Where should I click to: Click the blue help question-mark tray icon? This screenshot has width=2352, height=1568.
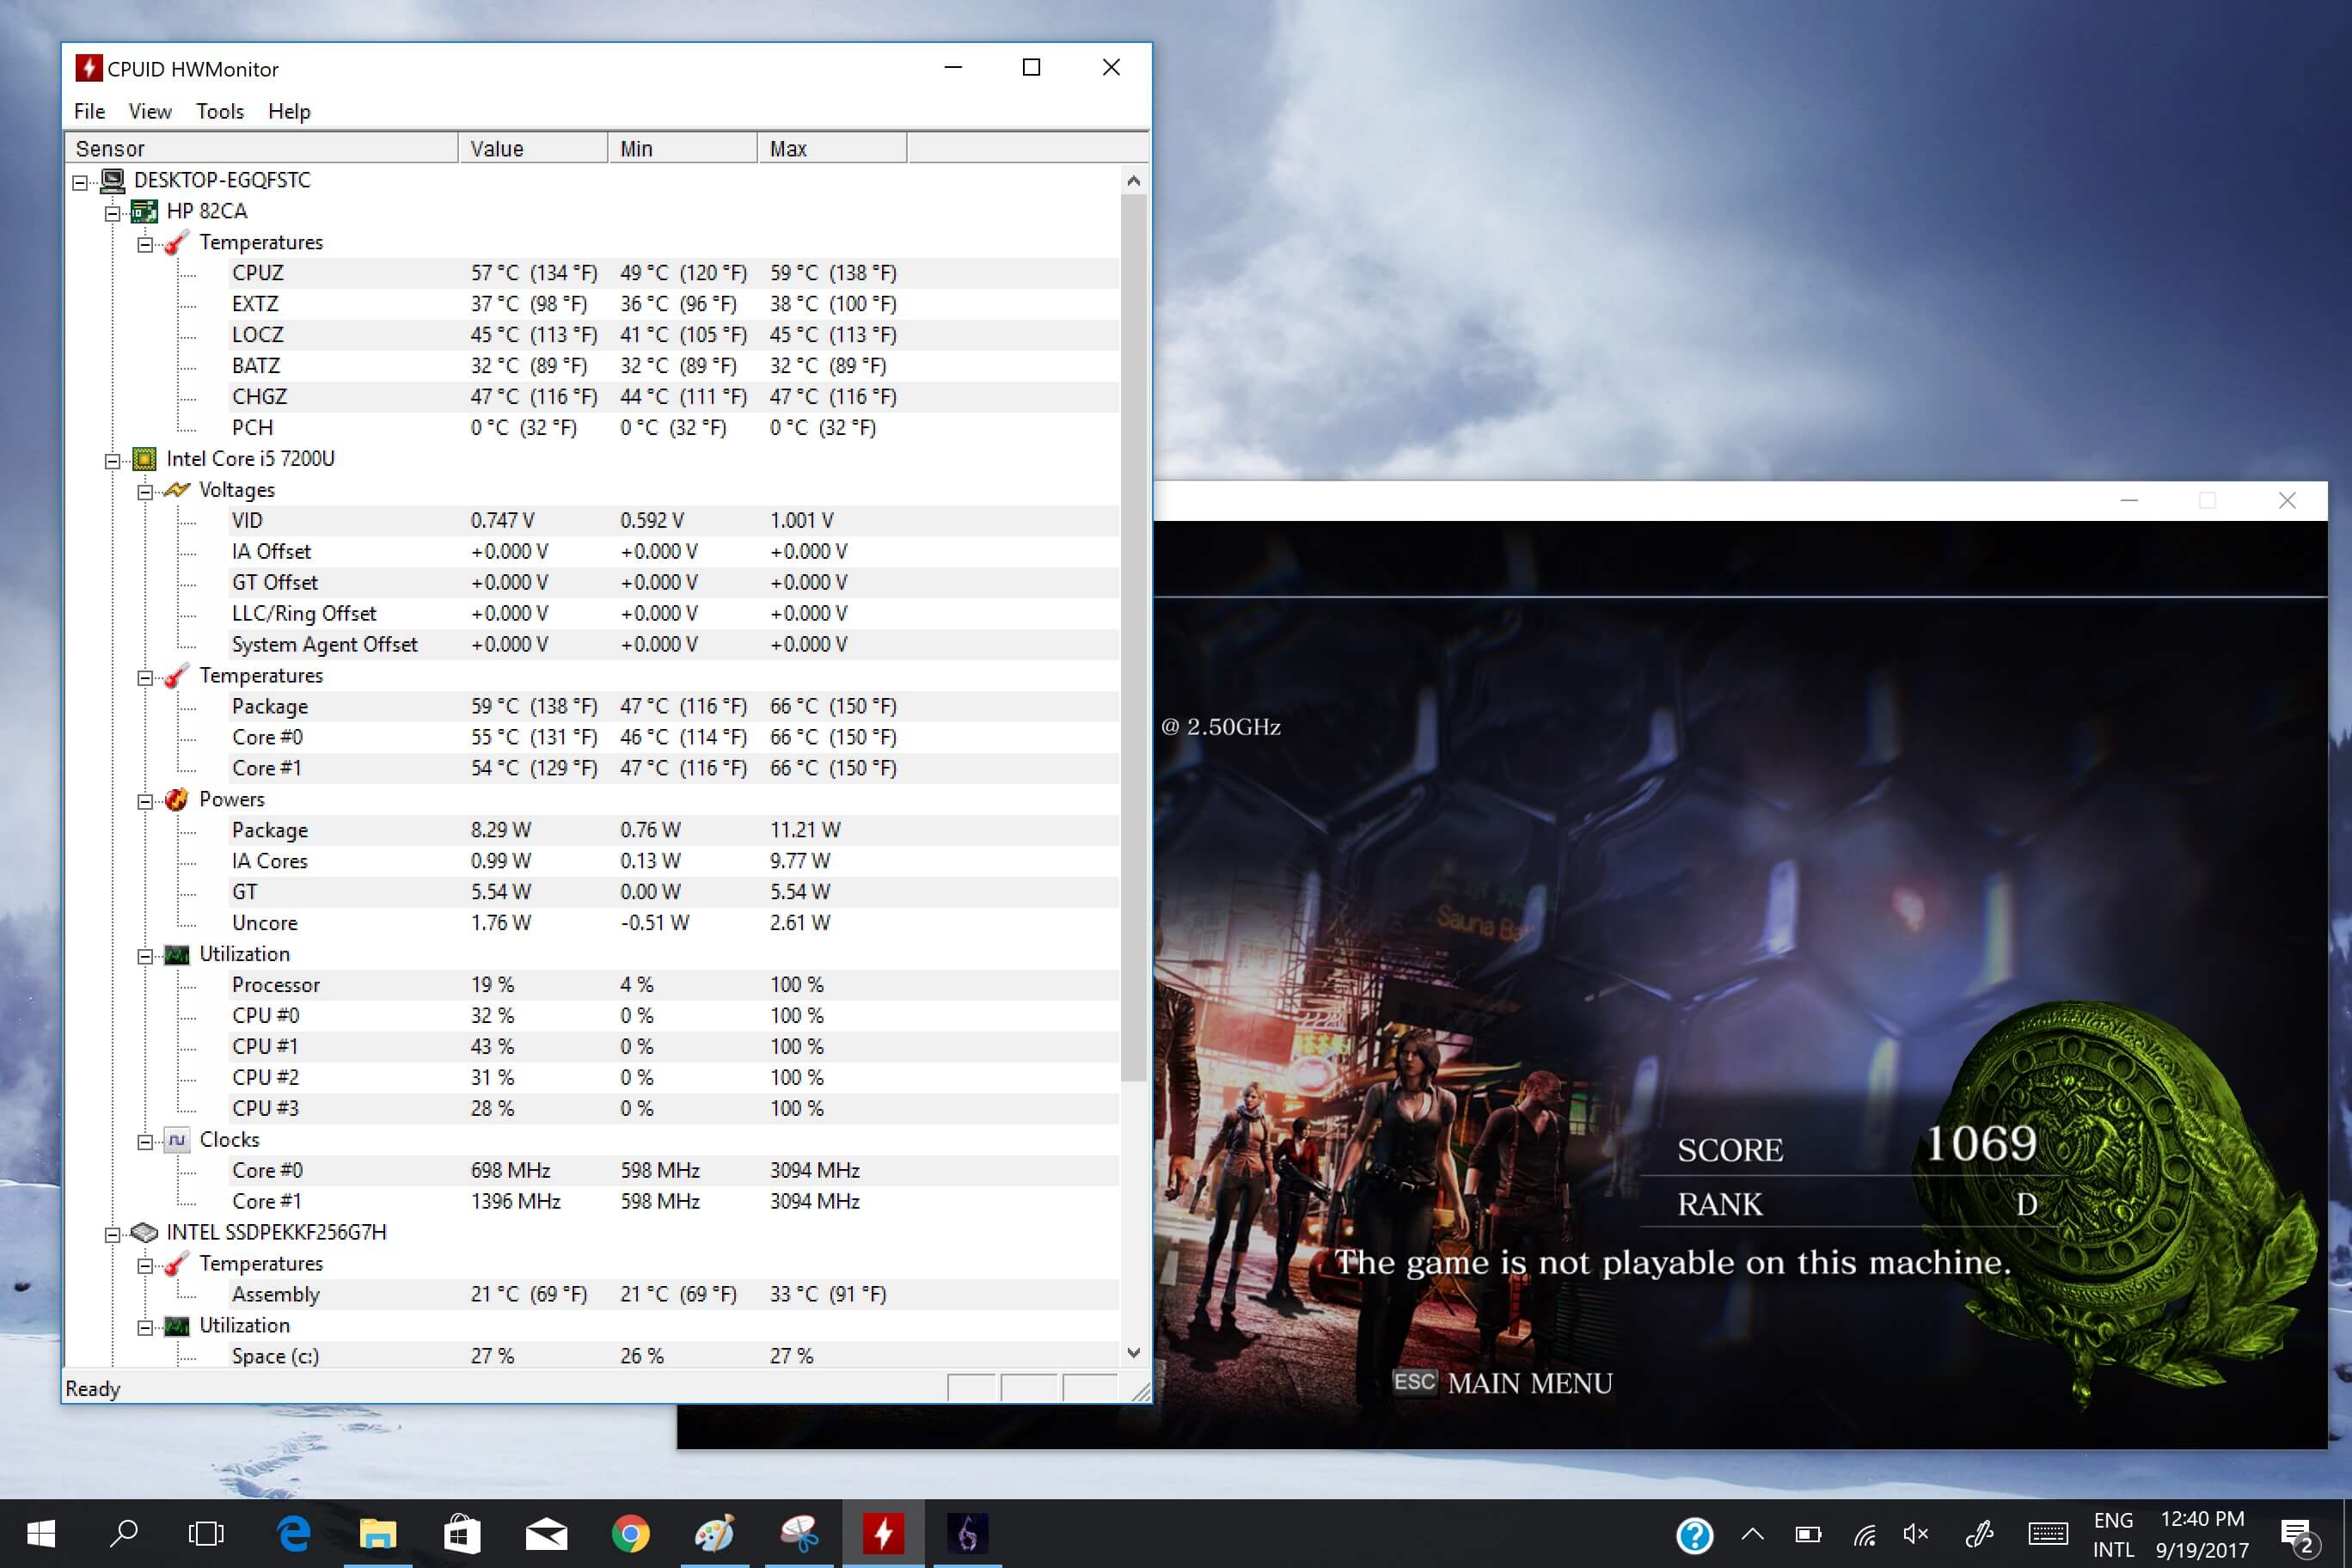1695,1535
